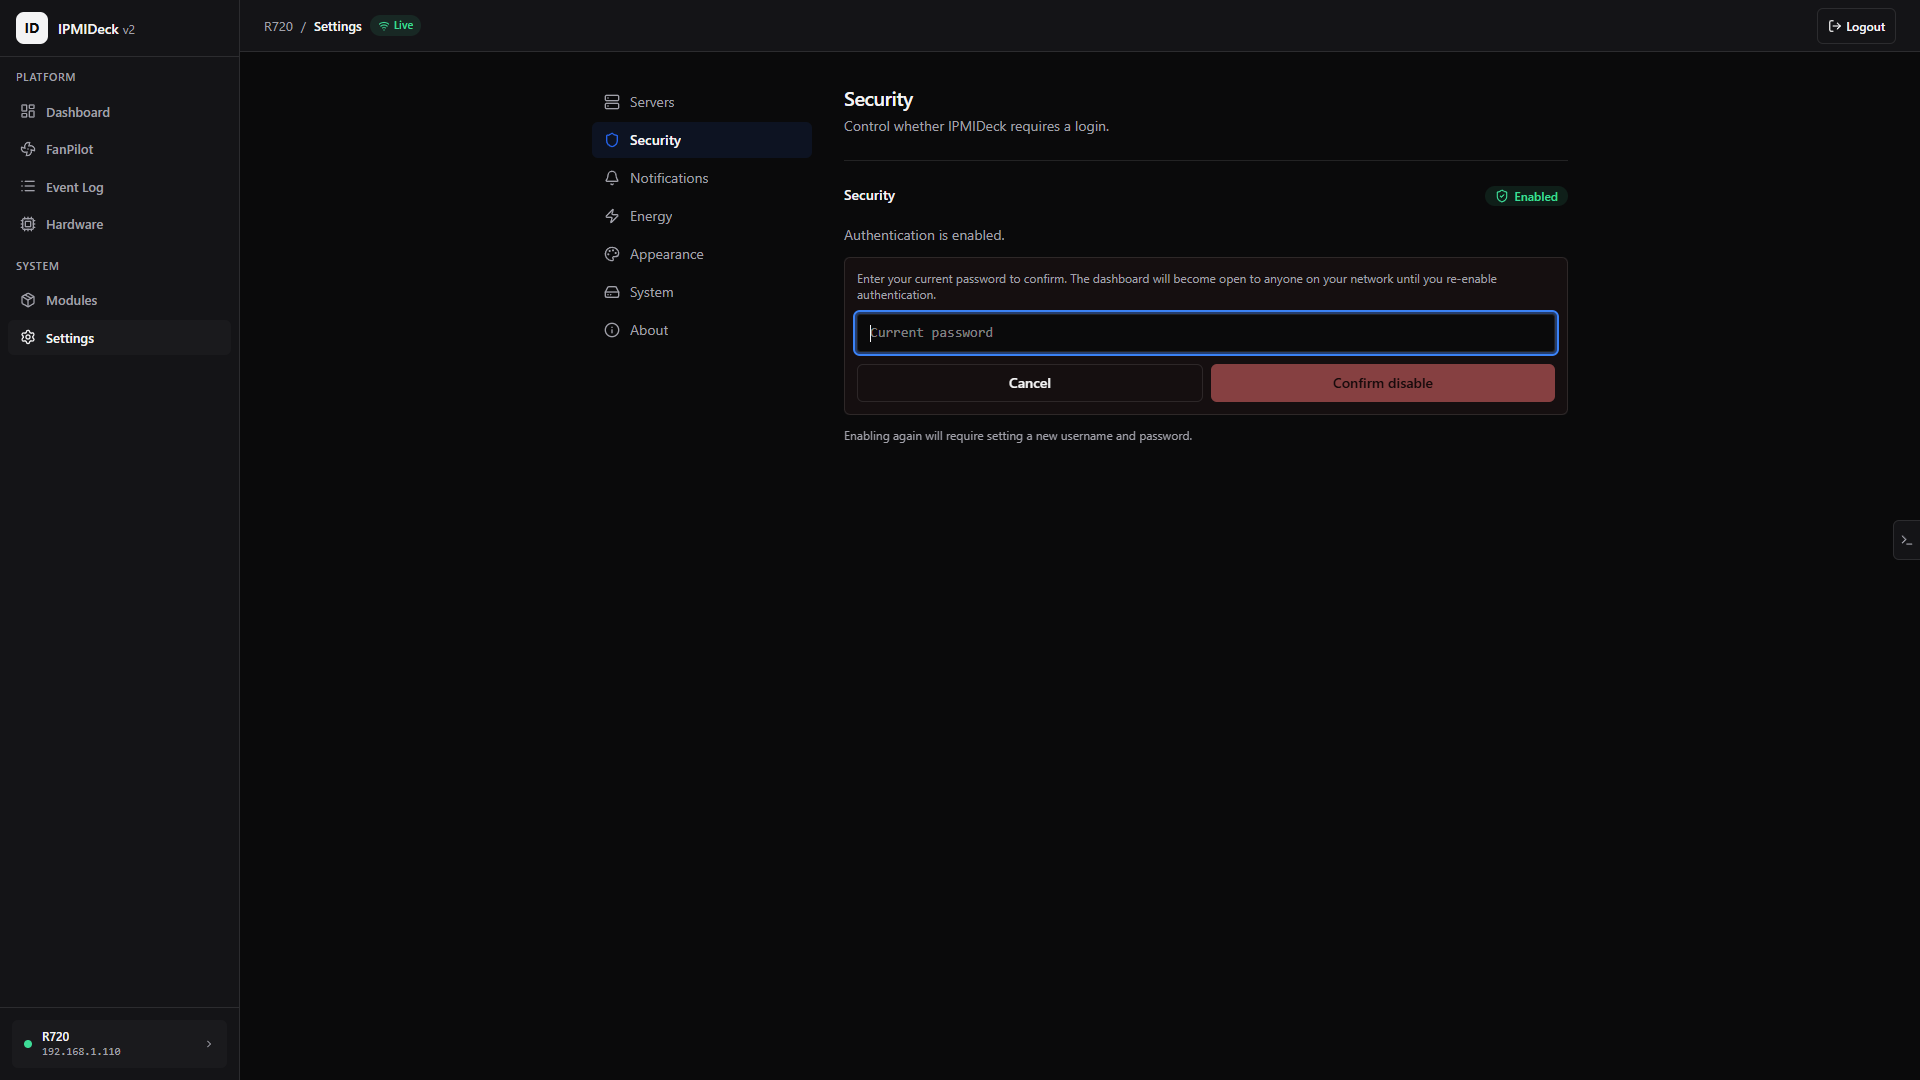The image size is (1920, 1080).
Task: Focus the Current password field
Action: [1205, 333]
